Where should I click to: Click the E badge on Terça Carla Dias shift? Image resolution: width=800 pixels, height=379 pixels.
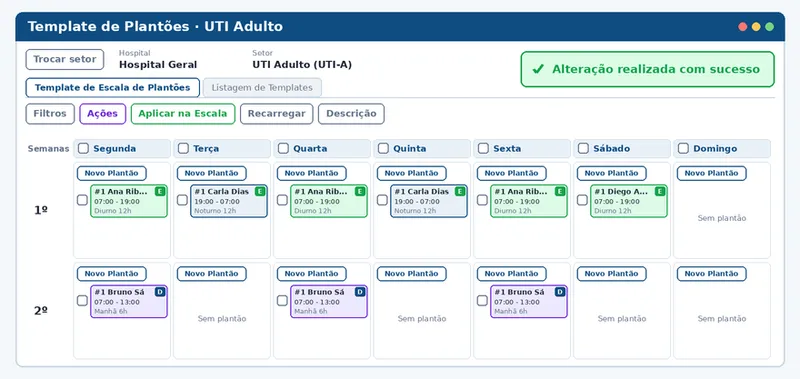260,191
